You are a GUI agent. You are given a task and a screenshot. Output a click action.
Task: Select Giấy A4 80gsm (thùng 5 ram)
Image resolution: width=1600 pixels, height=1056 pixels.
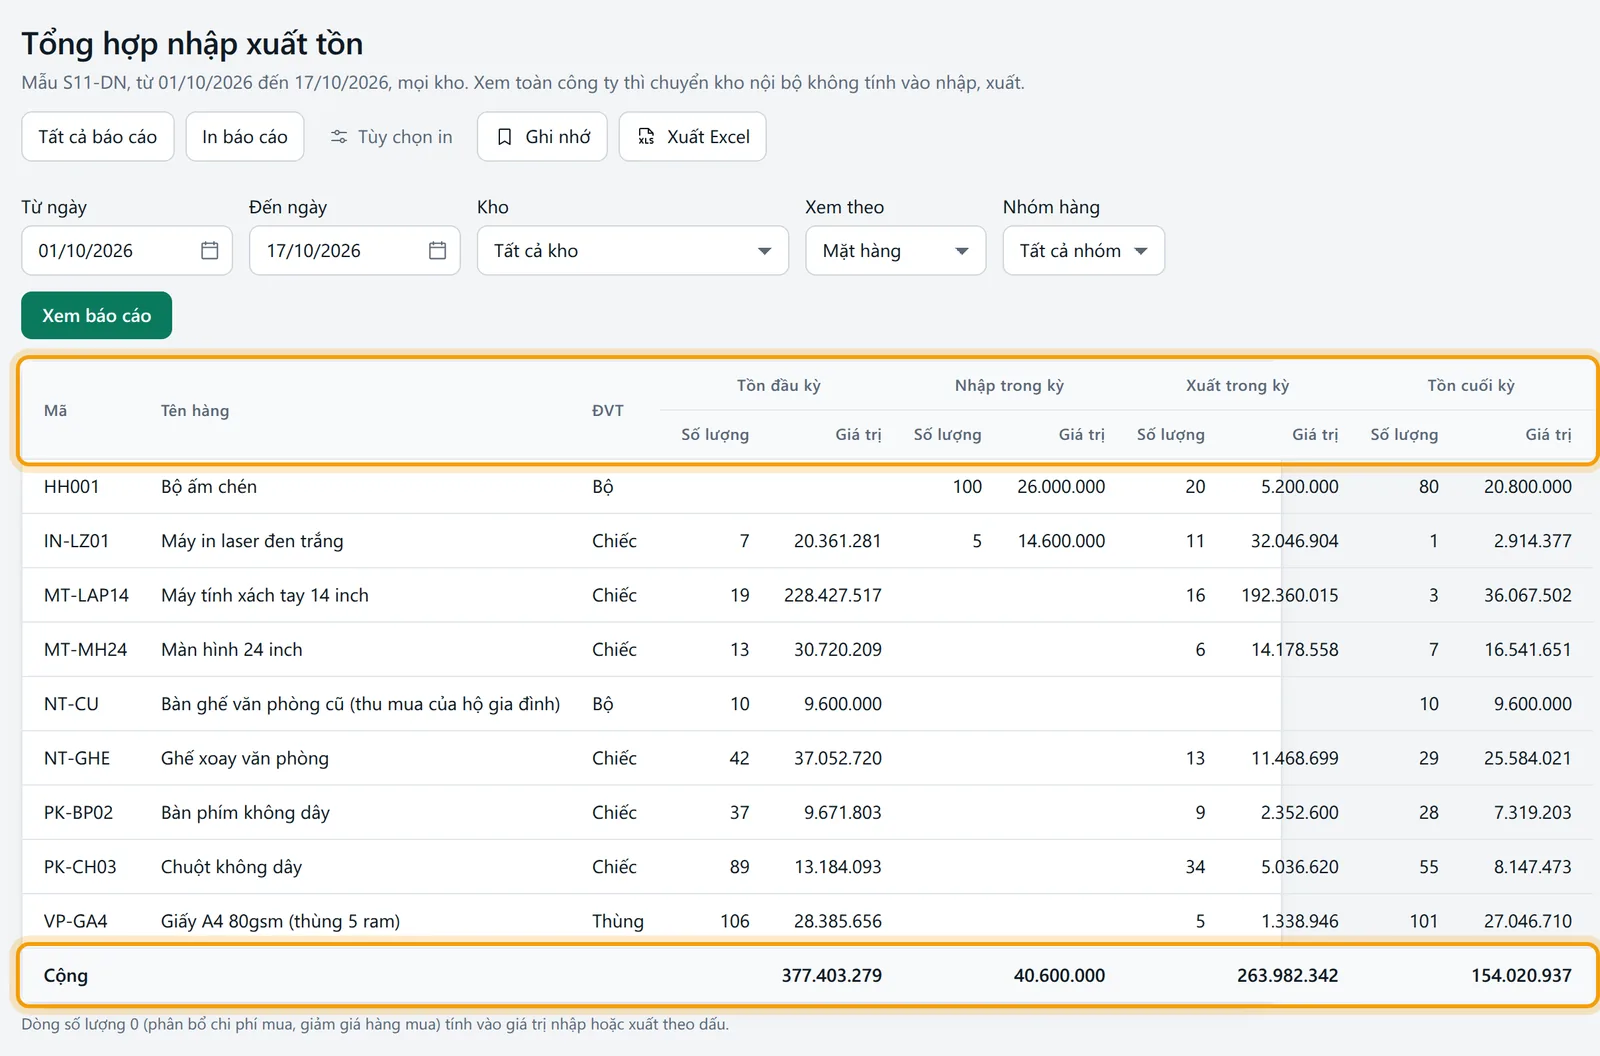click(x=280, y=921)
